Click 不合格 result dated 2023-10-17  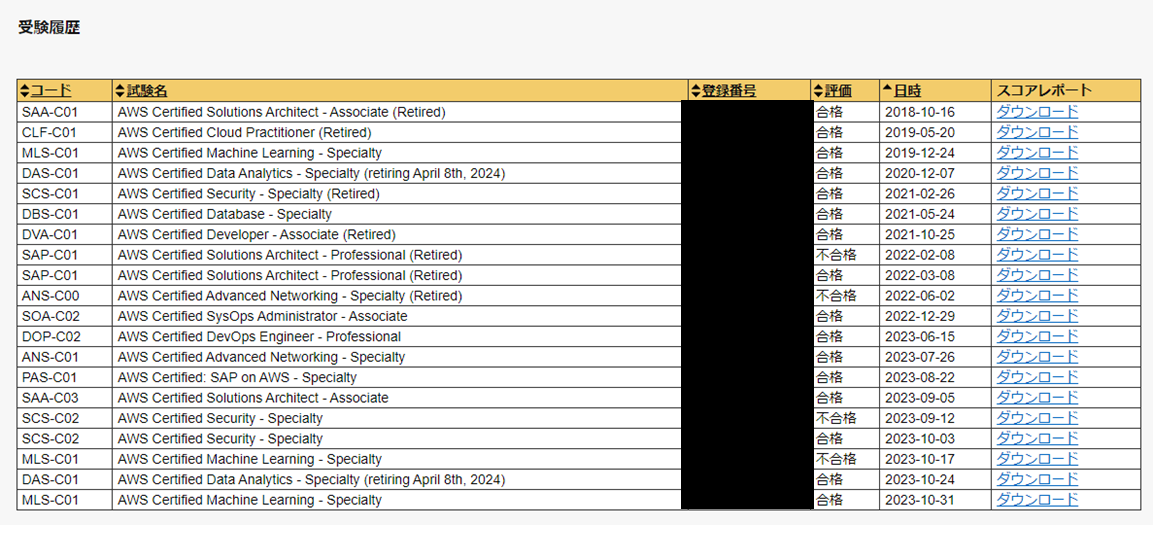tap(836, 459)
